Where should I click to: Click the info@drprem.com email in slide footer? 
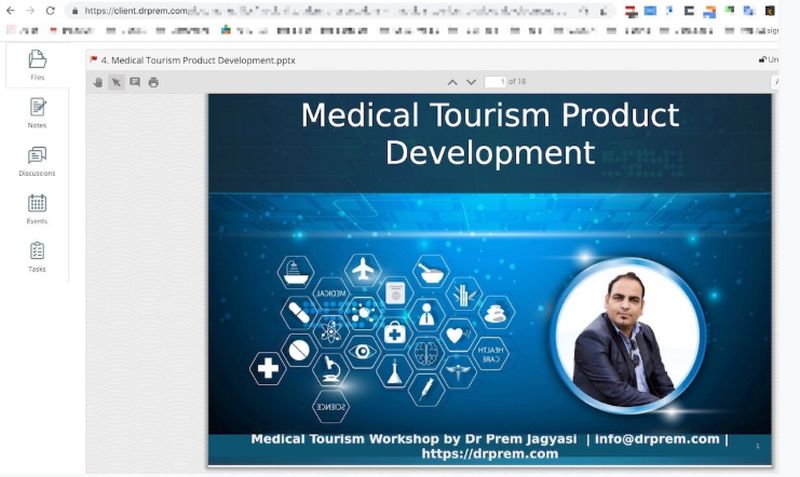point(657,439)
